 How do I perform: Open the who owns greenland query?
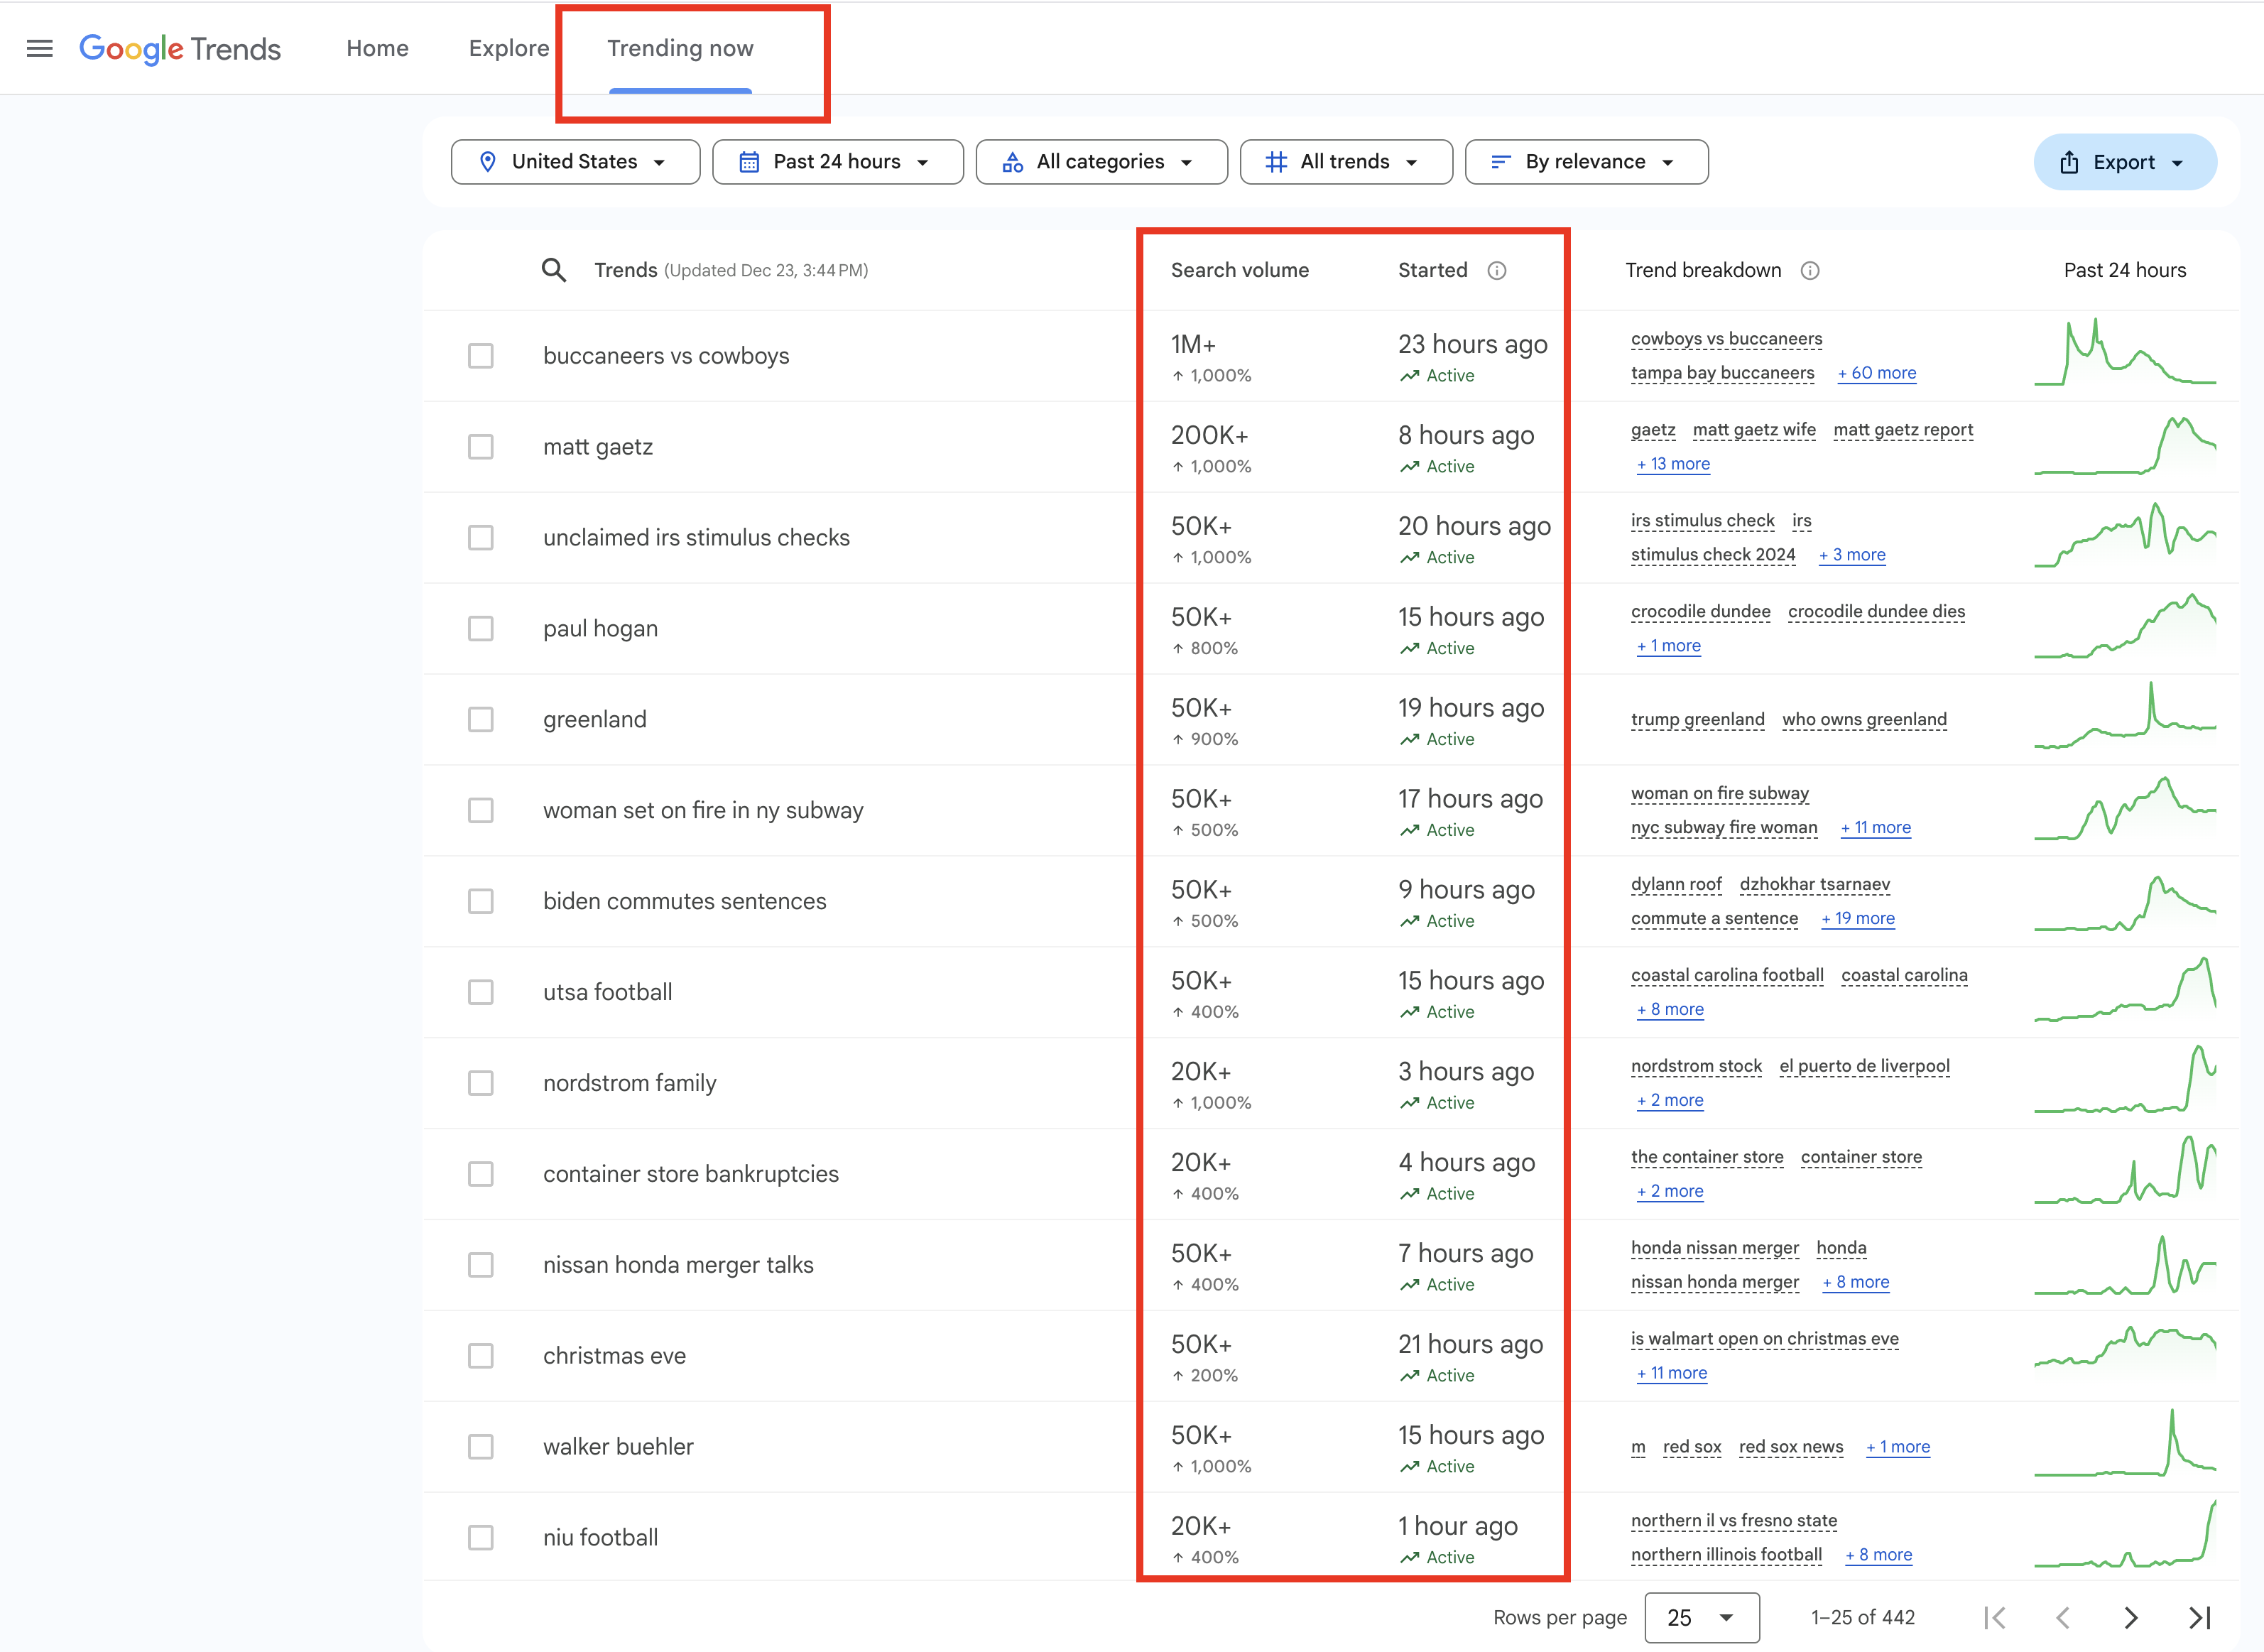coord(1865,720)
